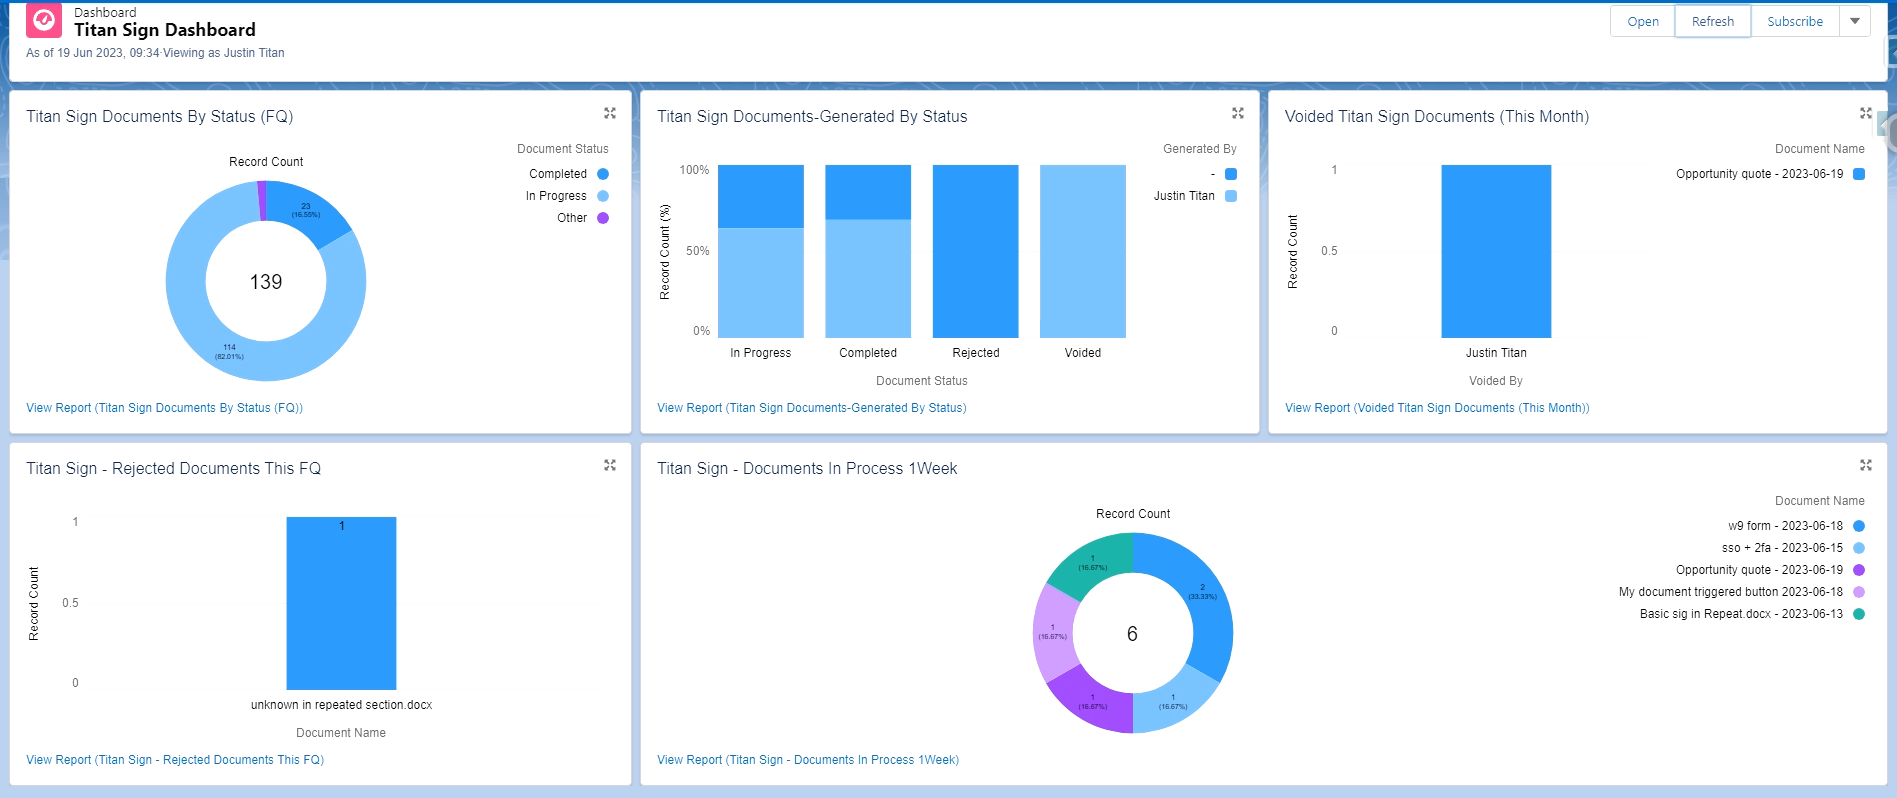Refresh the dashboard
This screenshot has width=1897, height=798.
point(1713,21)
